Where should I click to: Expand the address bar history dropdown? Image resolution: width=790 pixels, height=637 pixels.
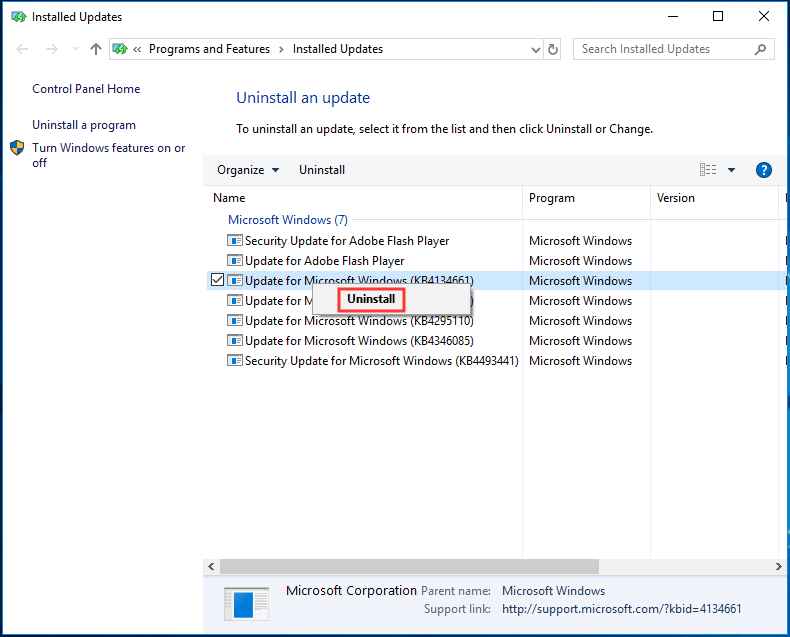coord(536,49)
